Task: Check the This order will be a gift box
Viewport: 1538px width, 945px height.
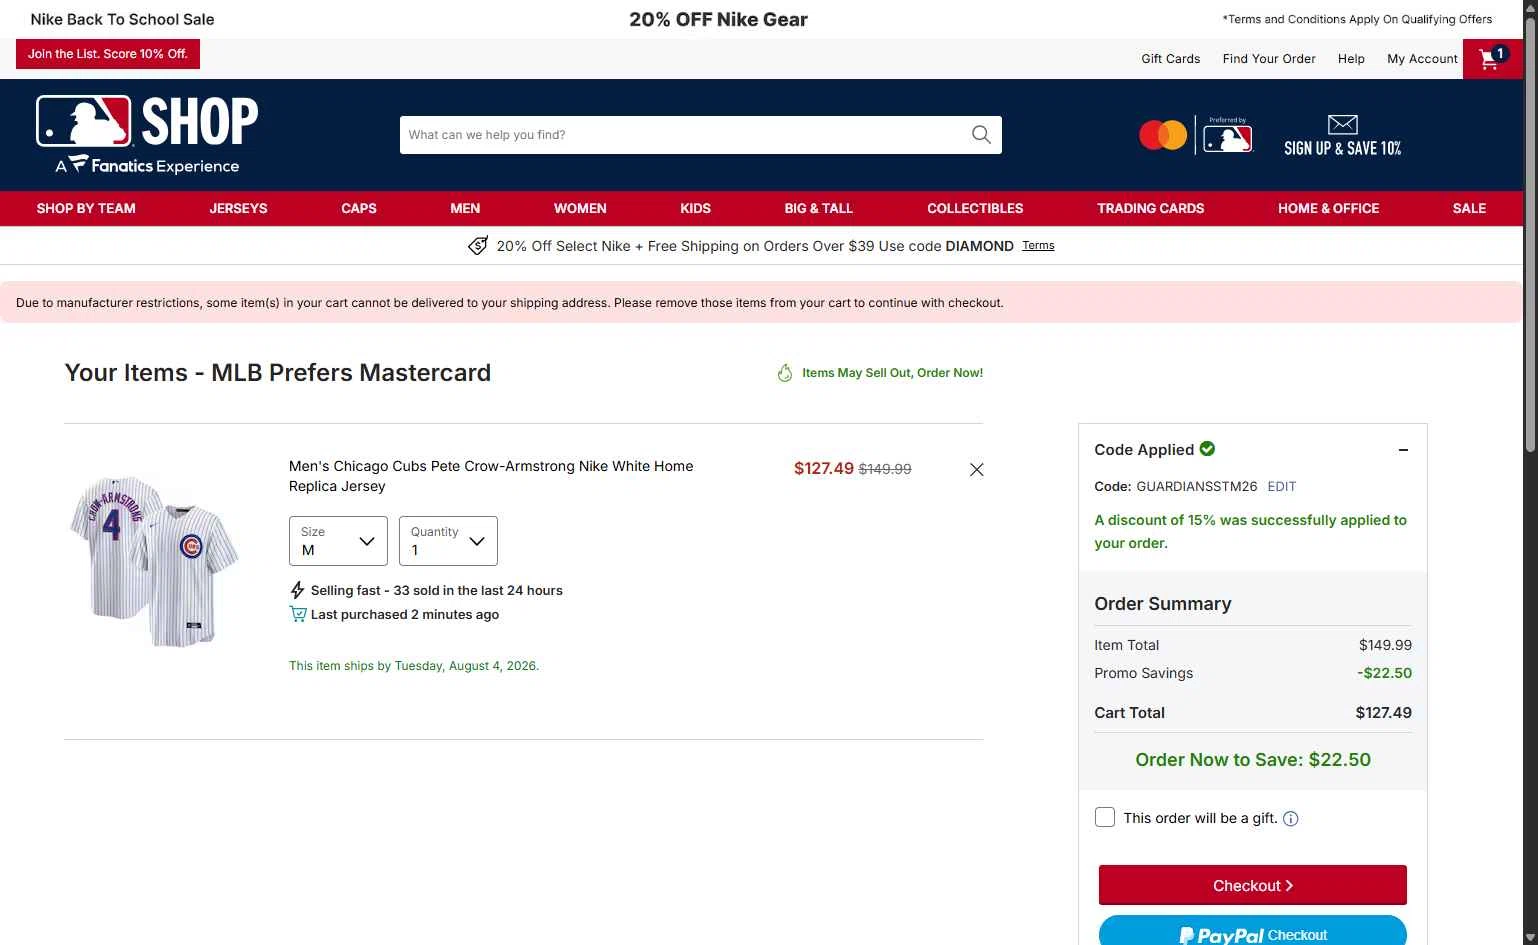Action: coord(1105,817)
